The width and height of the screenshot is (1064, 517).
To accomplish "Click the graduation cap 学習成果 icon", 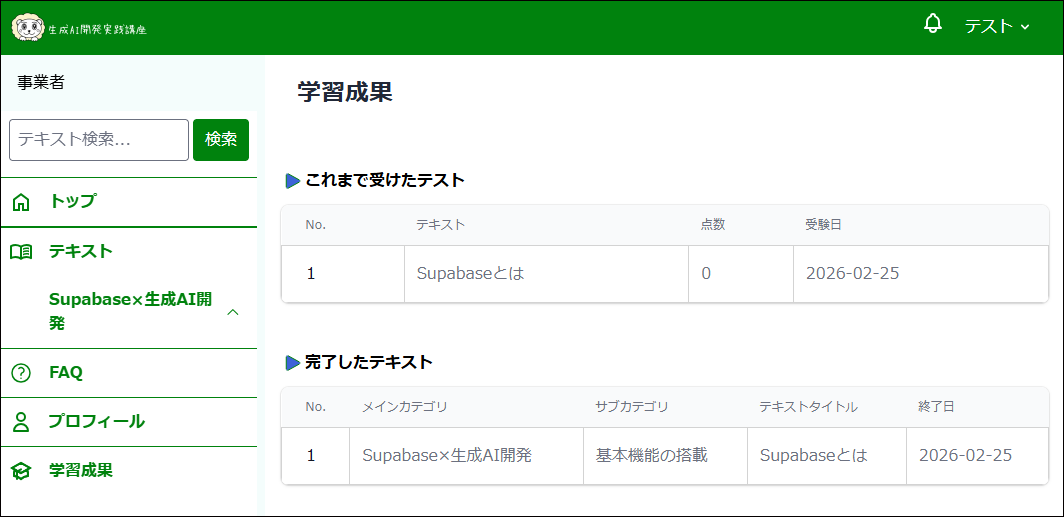I will click(x=21, y=471).
